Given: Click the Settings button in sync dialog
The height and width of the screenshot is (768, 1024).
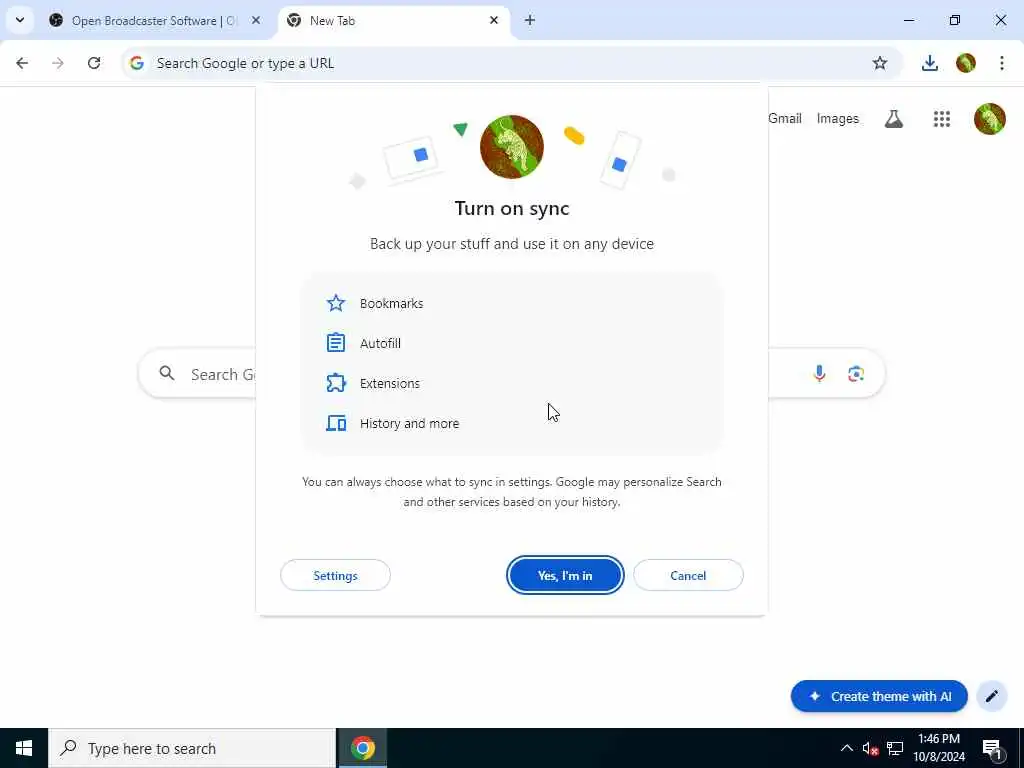Looking at the screenshot, I should tap(335, 575).
